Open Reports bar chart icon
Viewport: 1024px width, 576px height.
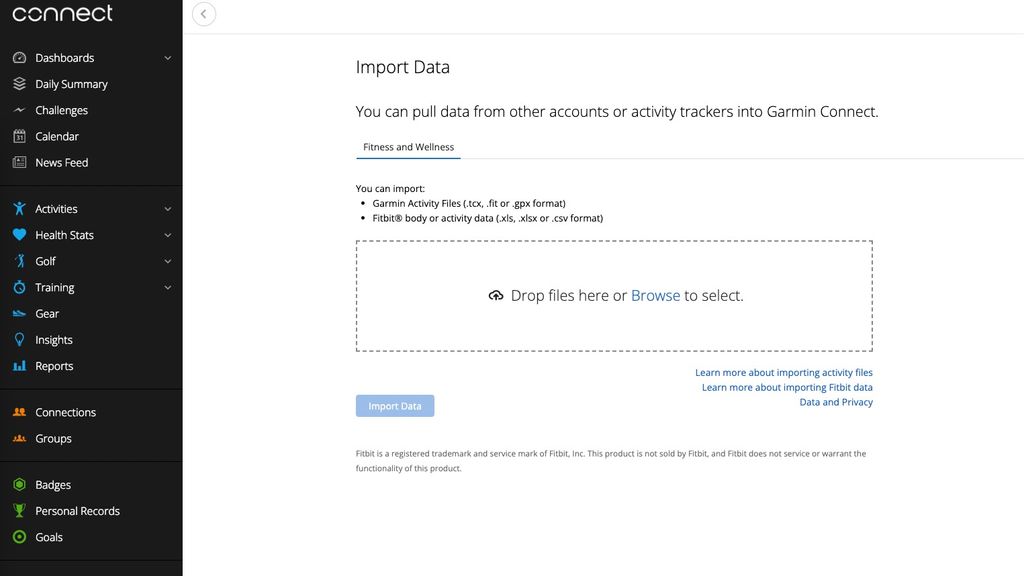[19, 366]
